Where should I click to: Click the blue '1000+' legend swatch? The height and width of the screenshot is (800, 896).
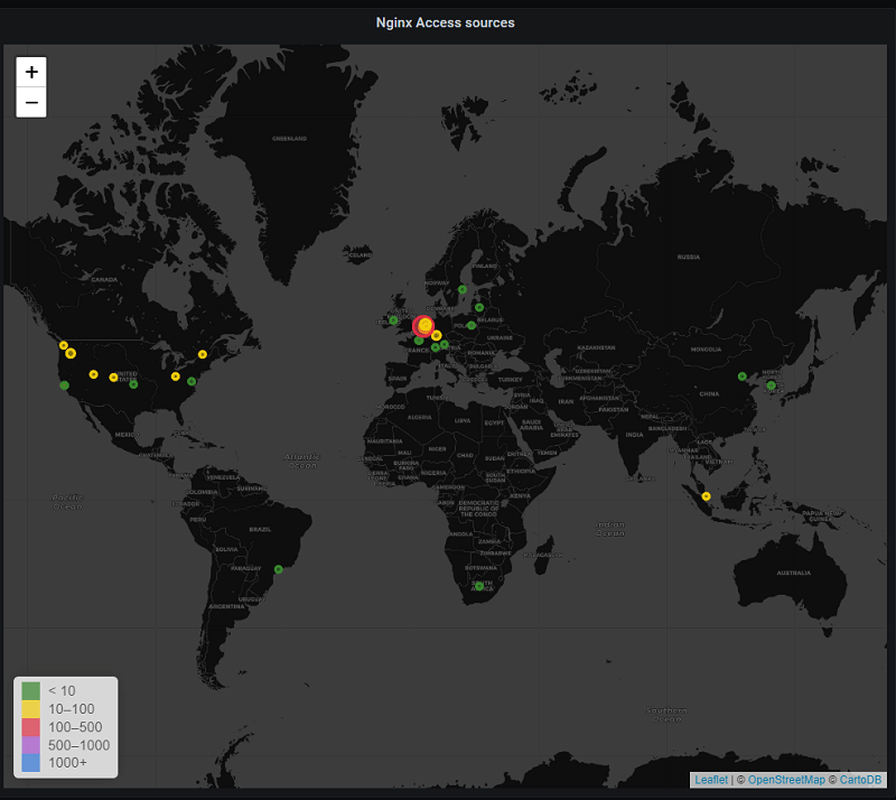31,763
